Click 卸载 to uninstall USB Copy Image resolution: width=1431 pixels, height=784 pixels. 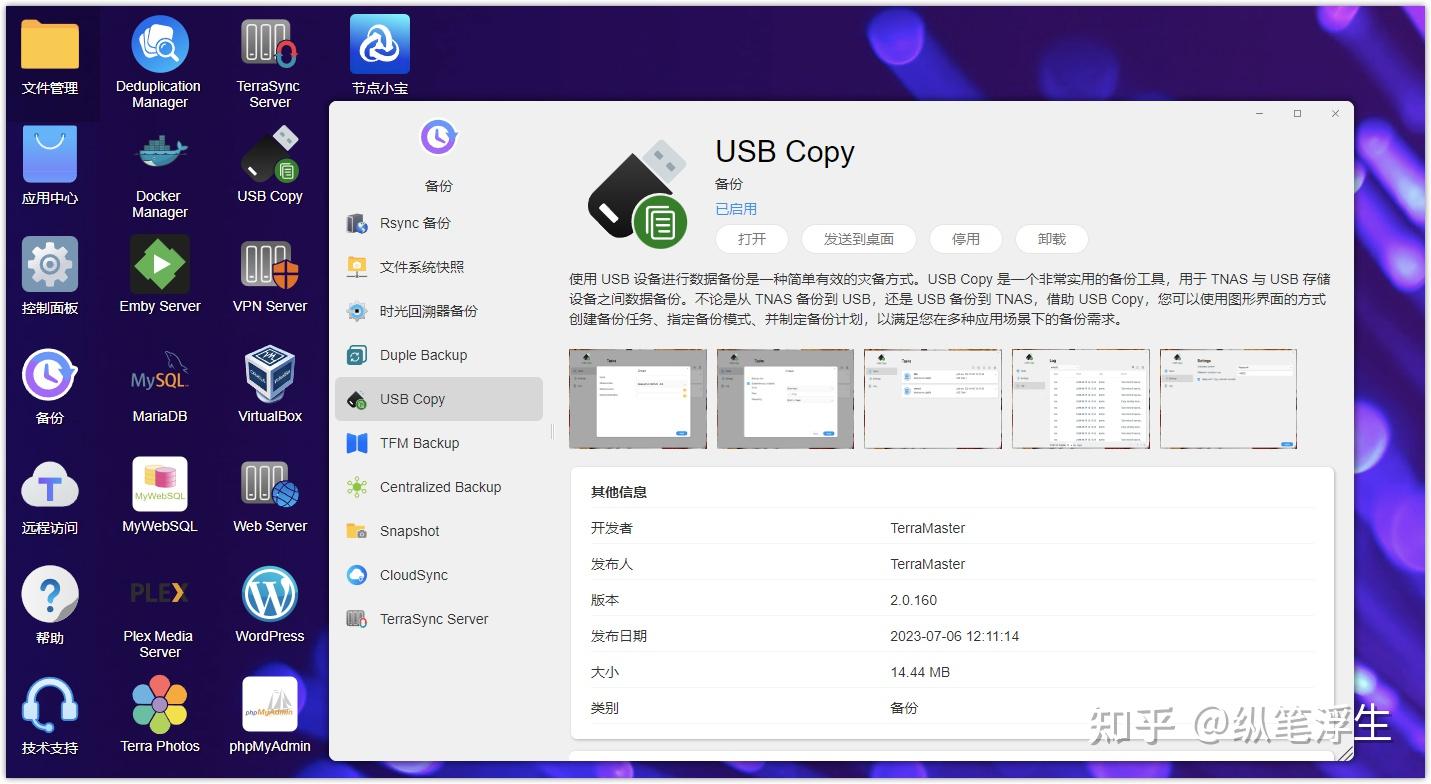[1051, 239]
